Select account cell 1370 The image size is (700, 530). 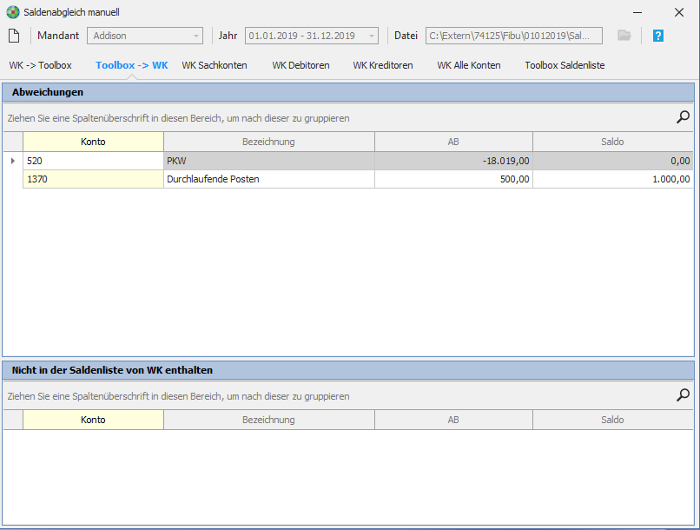click(x=93, y=179)
